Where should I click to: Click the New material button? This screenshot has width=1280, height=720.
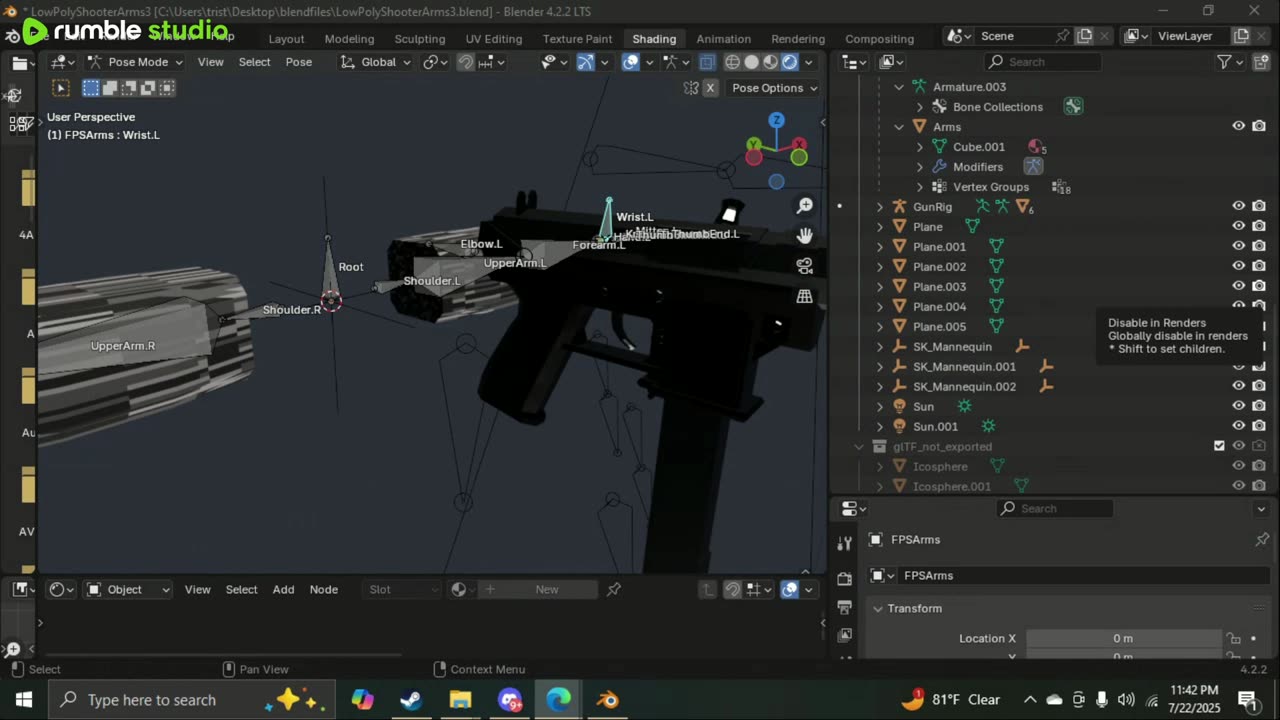coord(546,589)
